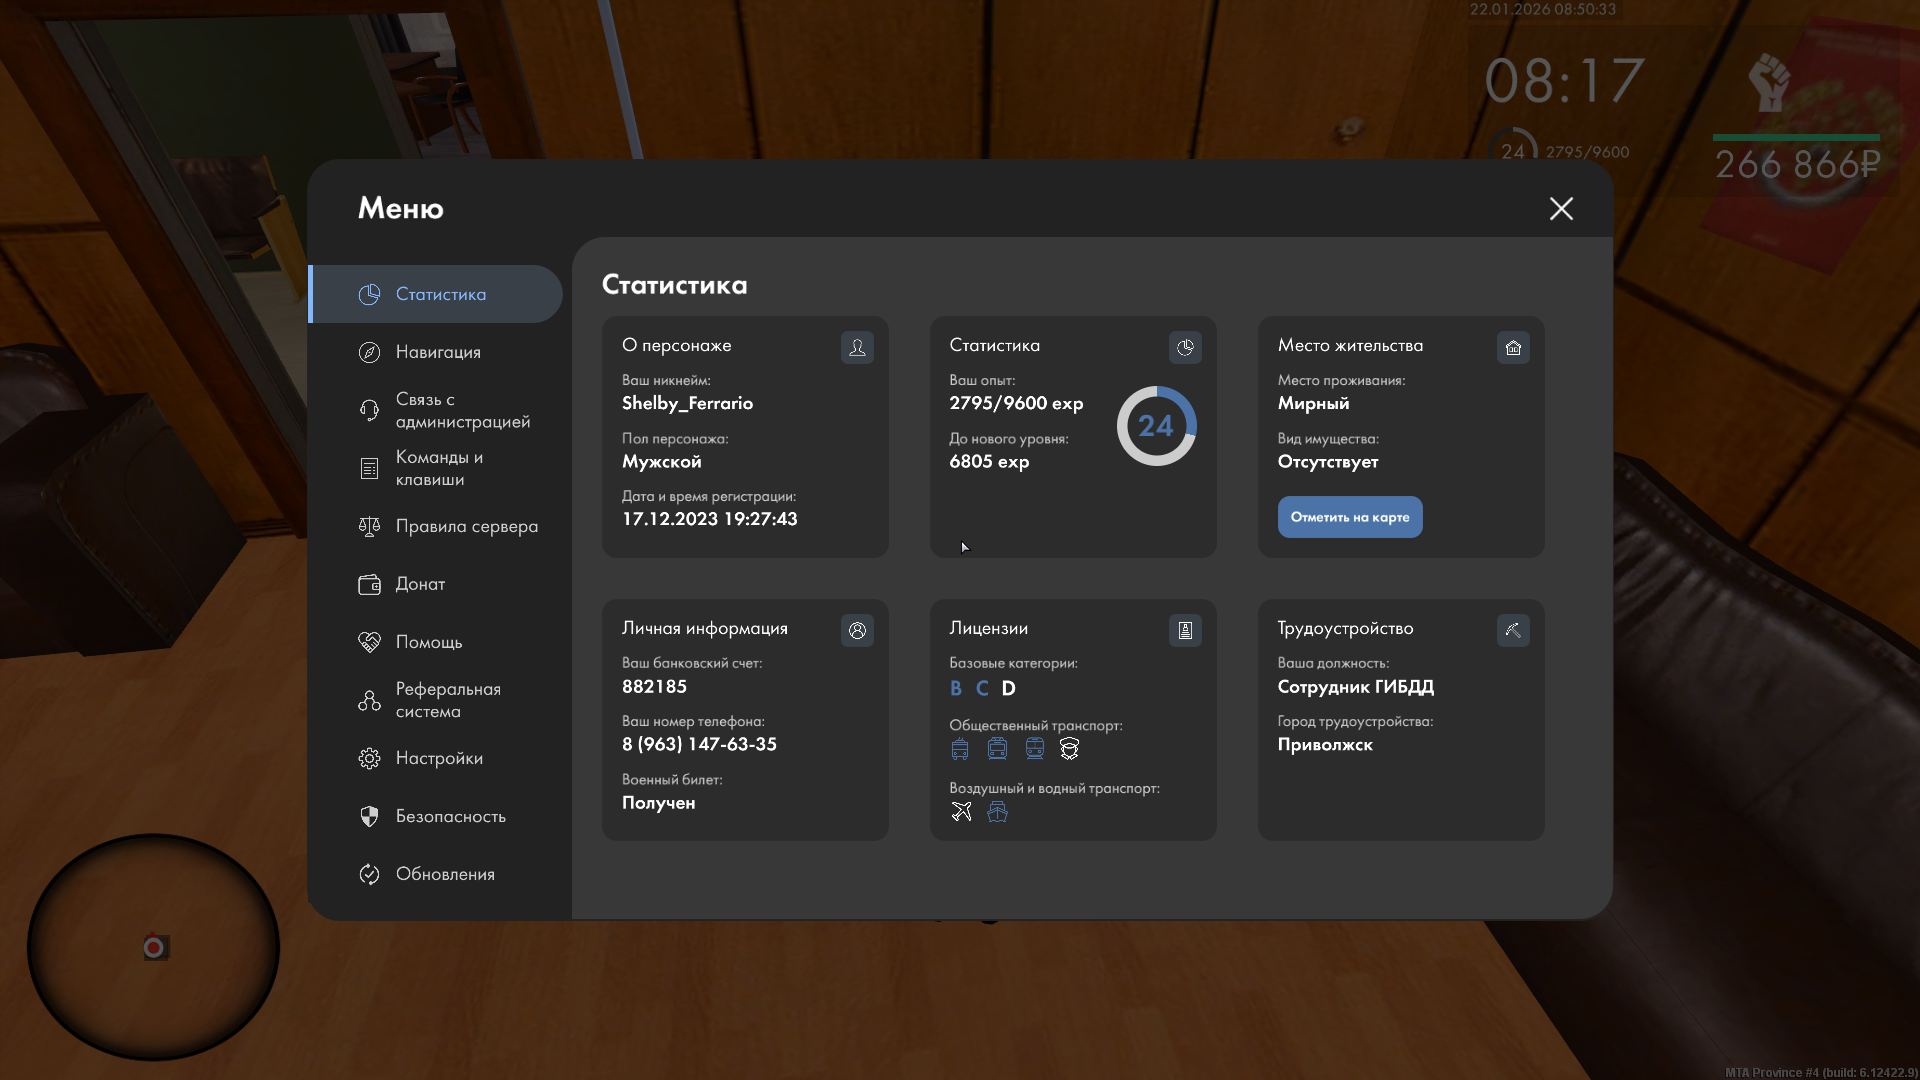Image resolution: width=1920 pixels, height=1080 pixels.
Task: Click the airplane license icon
Action: tap(961, 811)
